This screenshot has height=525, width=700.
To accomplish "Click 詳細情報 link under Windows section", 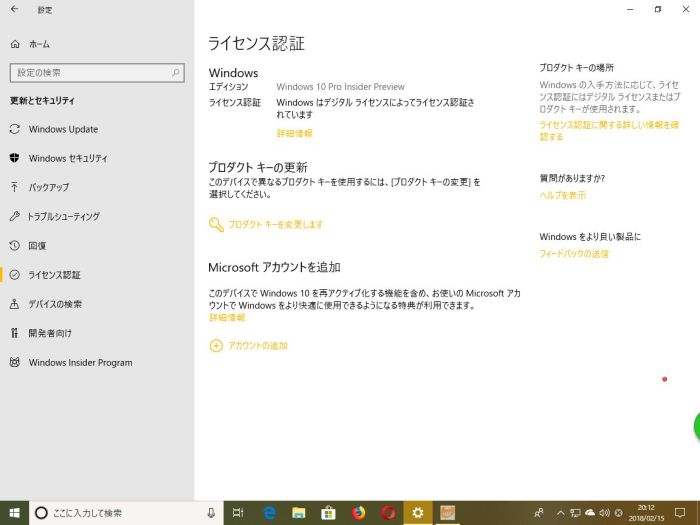I will 294,133.
